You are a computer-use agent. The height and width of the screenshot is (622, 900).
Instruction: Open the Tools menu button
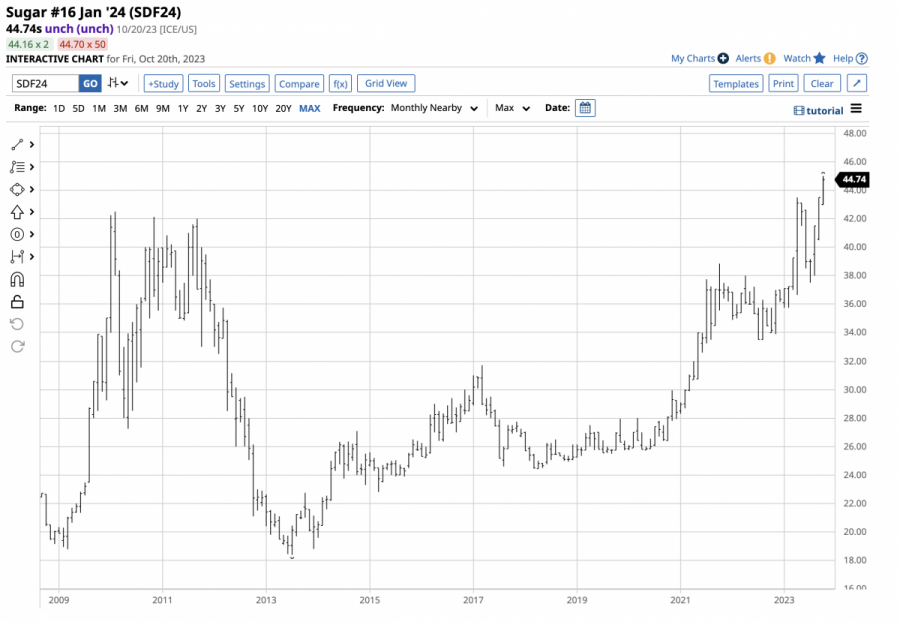tap(204, 83)
